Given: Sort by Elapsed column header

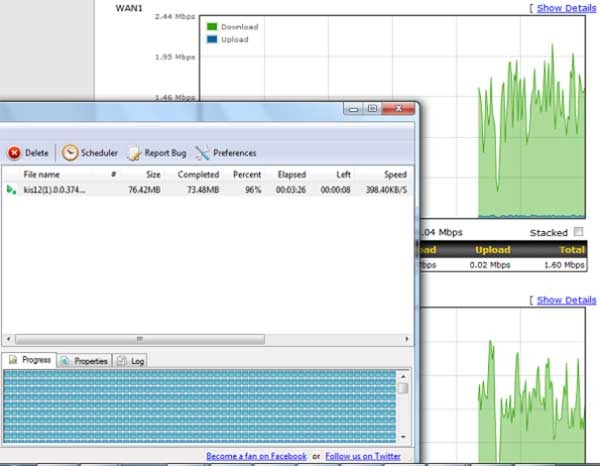Looking at the screenshot, I should tap(292, 174).
